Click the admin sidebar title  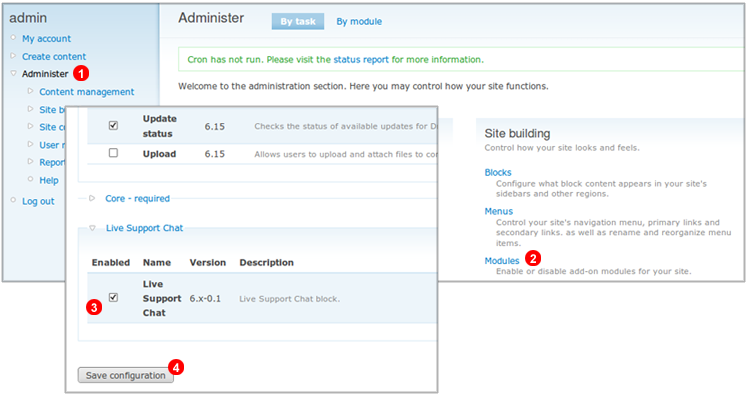coord(28,18)
